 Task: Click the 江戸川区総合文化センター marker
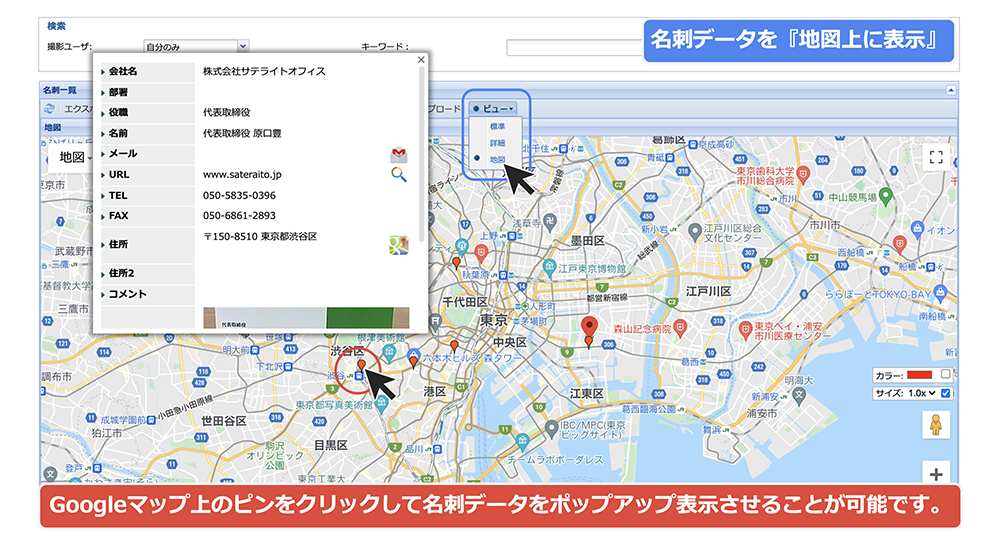coord(695,232)
